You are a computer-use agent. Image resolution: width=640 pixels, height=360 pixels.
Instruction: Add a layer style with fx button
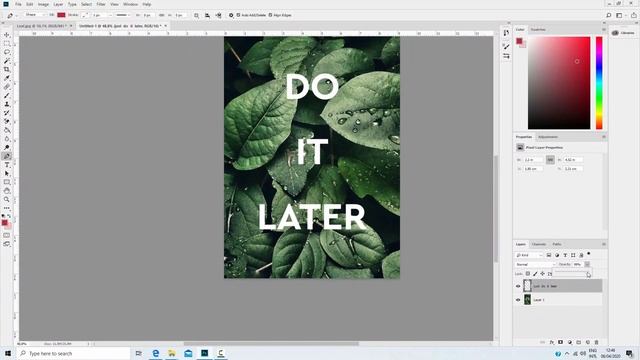tap(551, 342)
